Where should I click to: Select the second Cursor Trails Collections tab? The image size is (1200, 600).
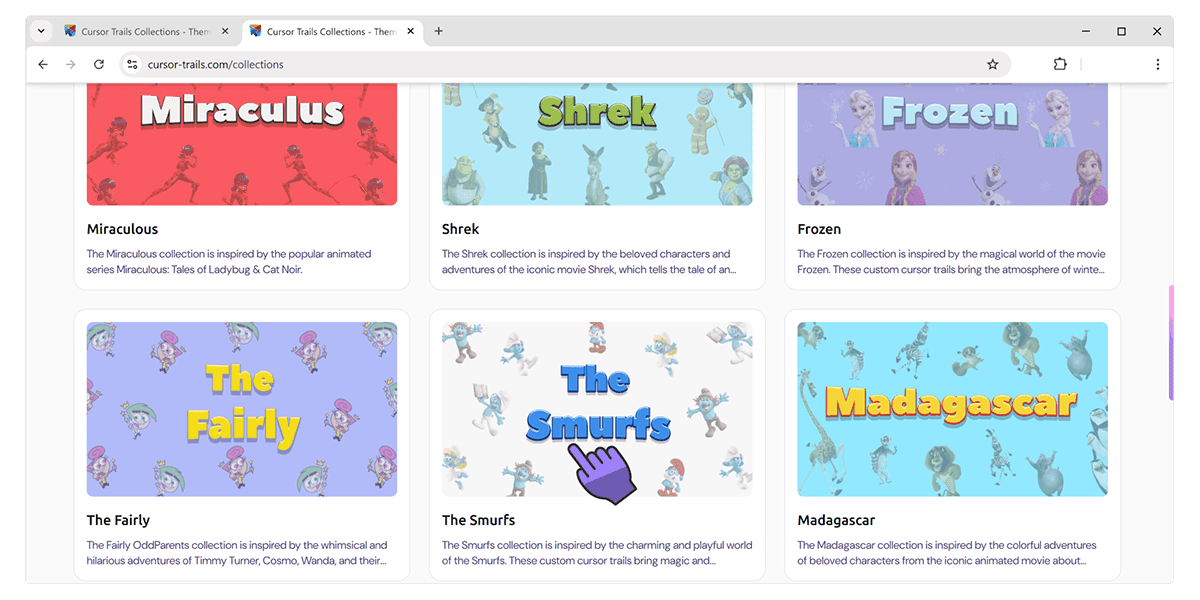coord(332,31)
